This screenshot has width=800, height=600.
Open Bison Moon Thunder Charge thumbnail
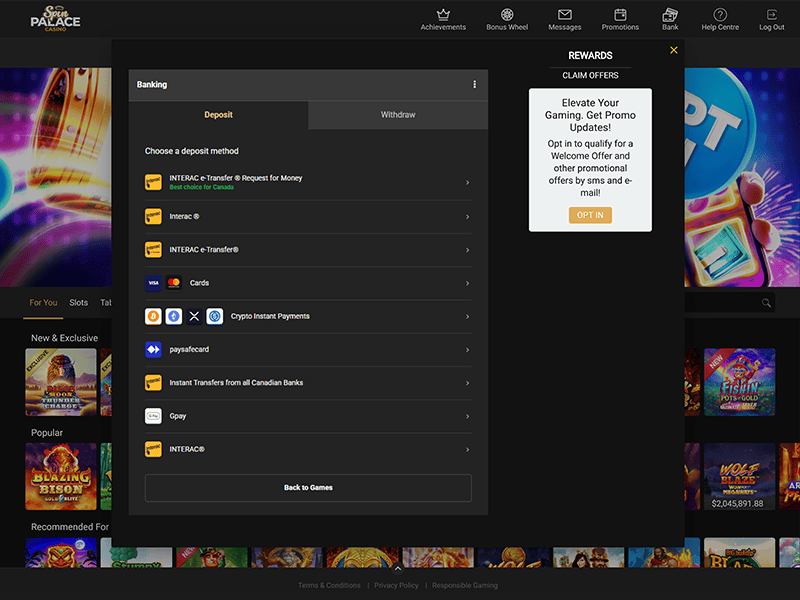click(61, 382)
